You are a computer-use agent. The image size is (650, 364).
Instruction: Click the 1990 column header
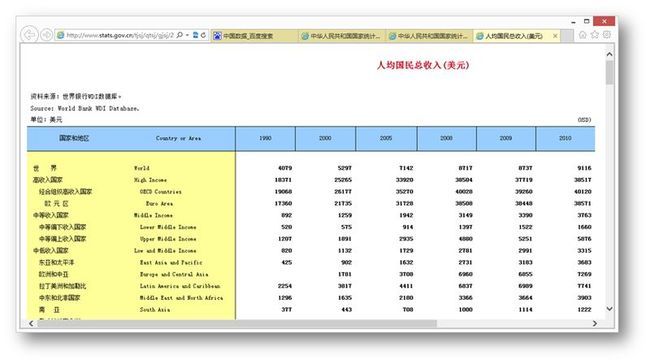[265, 138]
